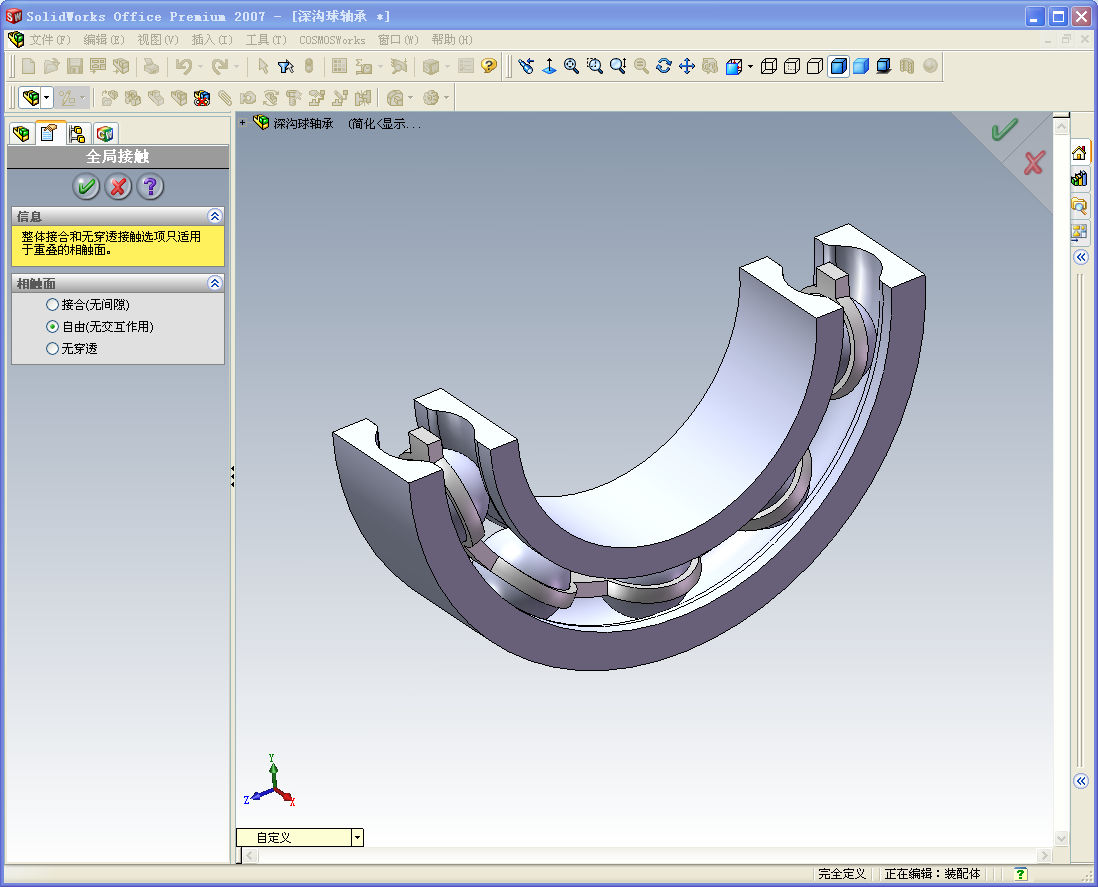The height and width of the screenshot is (887, 1098).
Task: Open the 窗口(W) menu
Action: coord(398,40)
